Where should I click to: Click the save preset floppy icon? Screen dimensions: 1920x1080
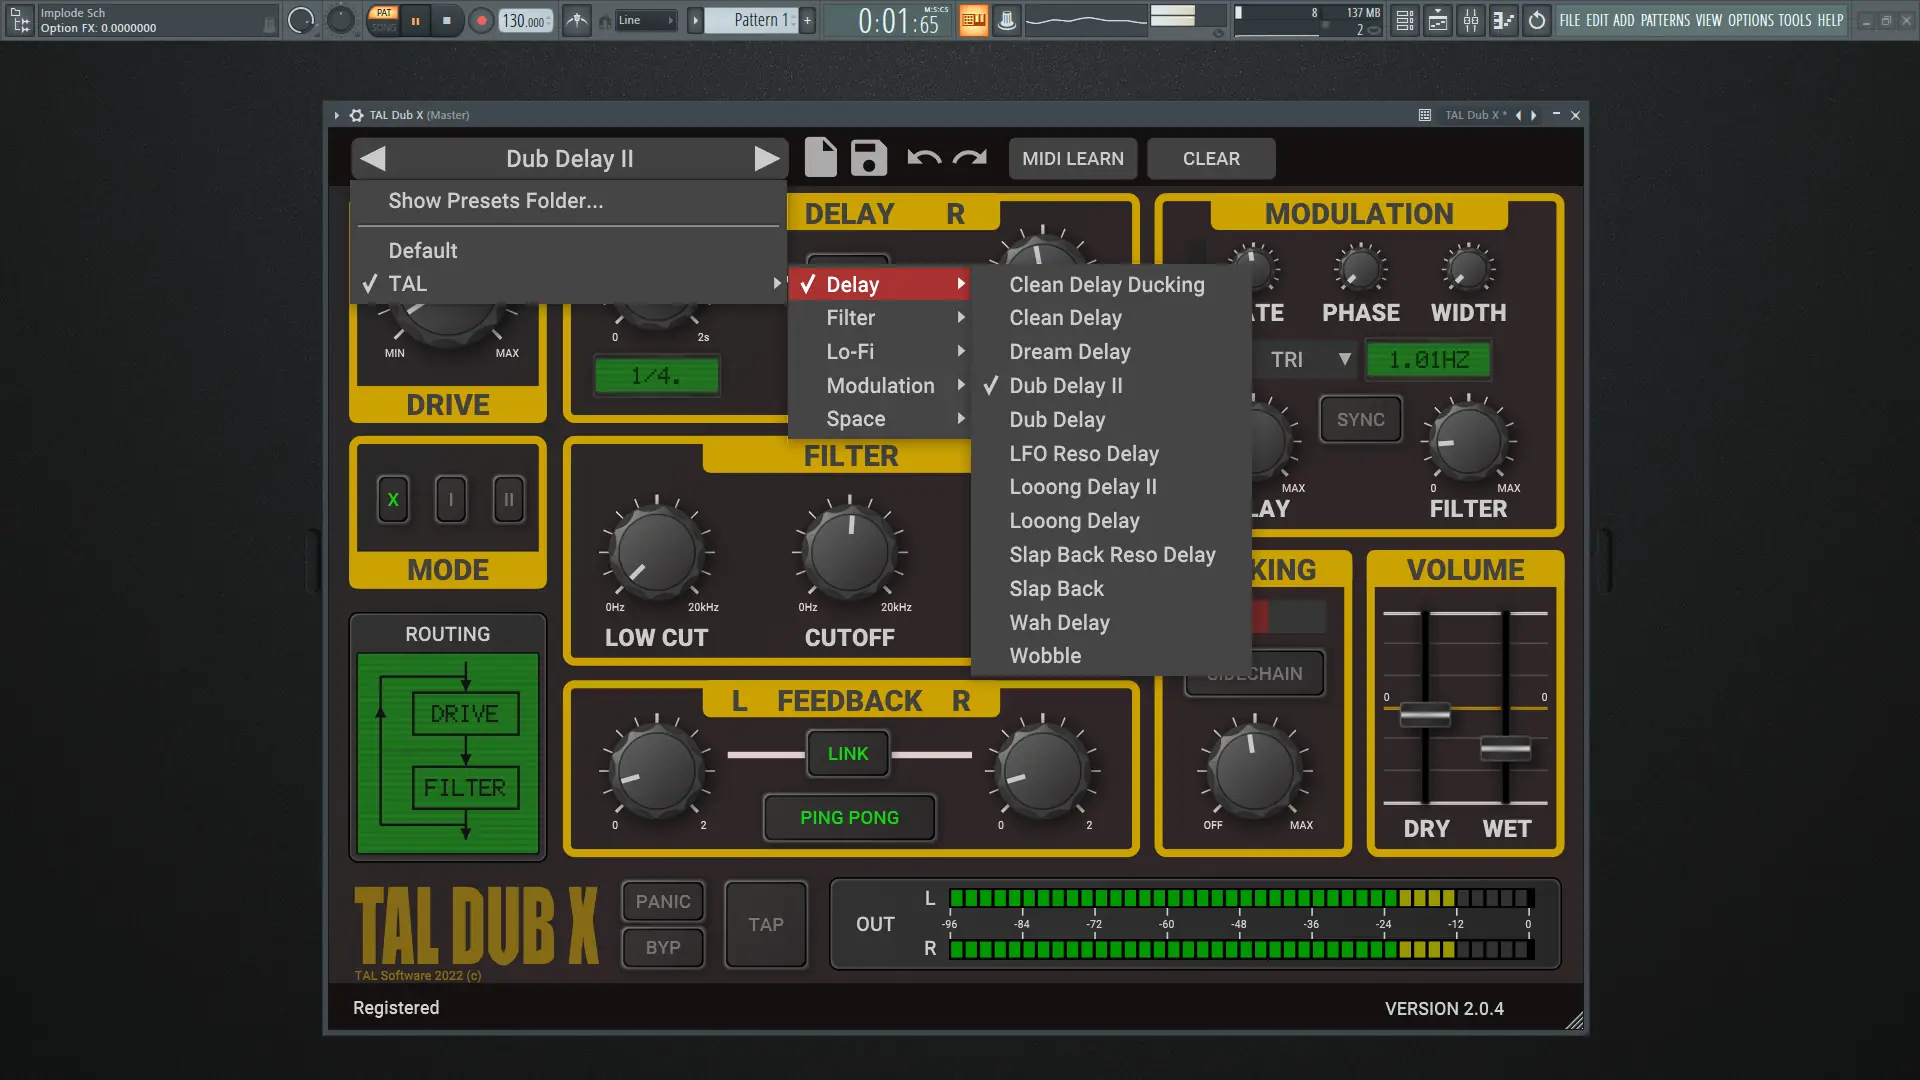point(868,158)
